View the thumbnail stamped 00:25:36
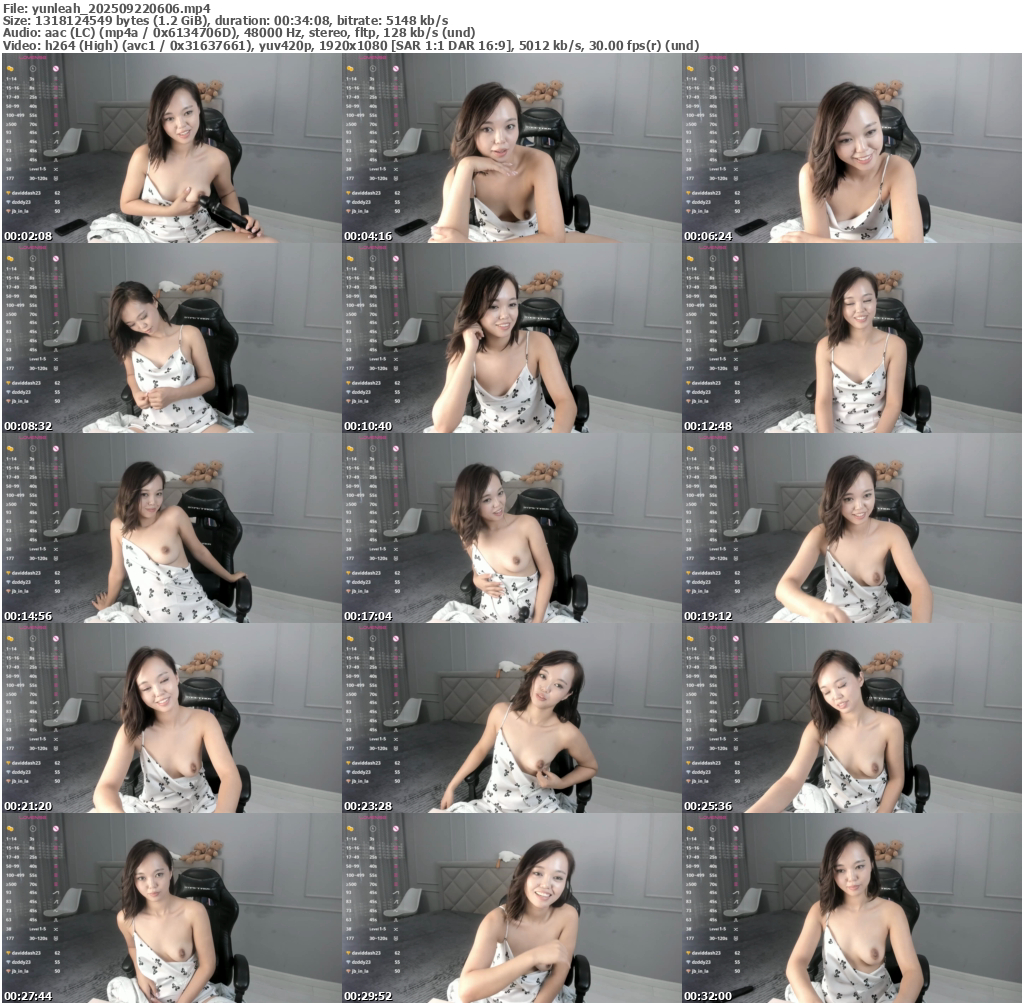Screen dimensions: 1024x1003 [852, 718]
